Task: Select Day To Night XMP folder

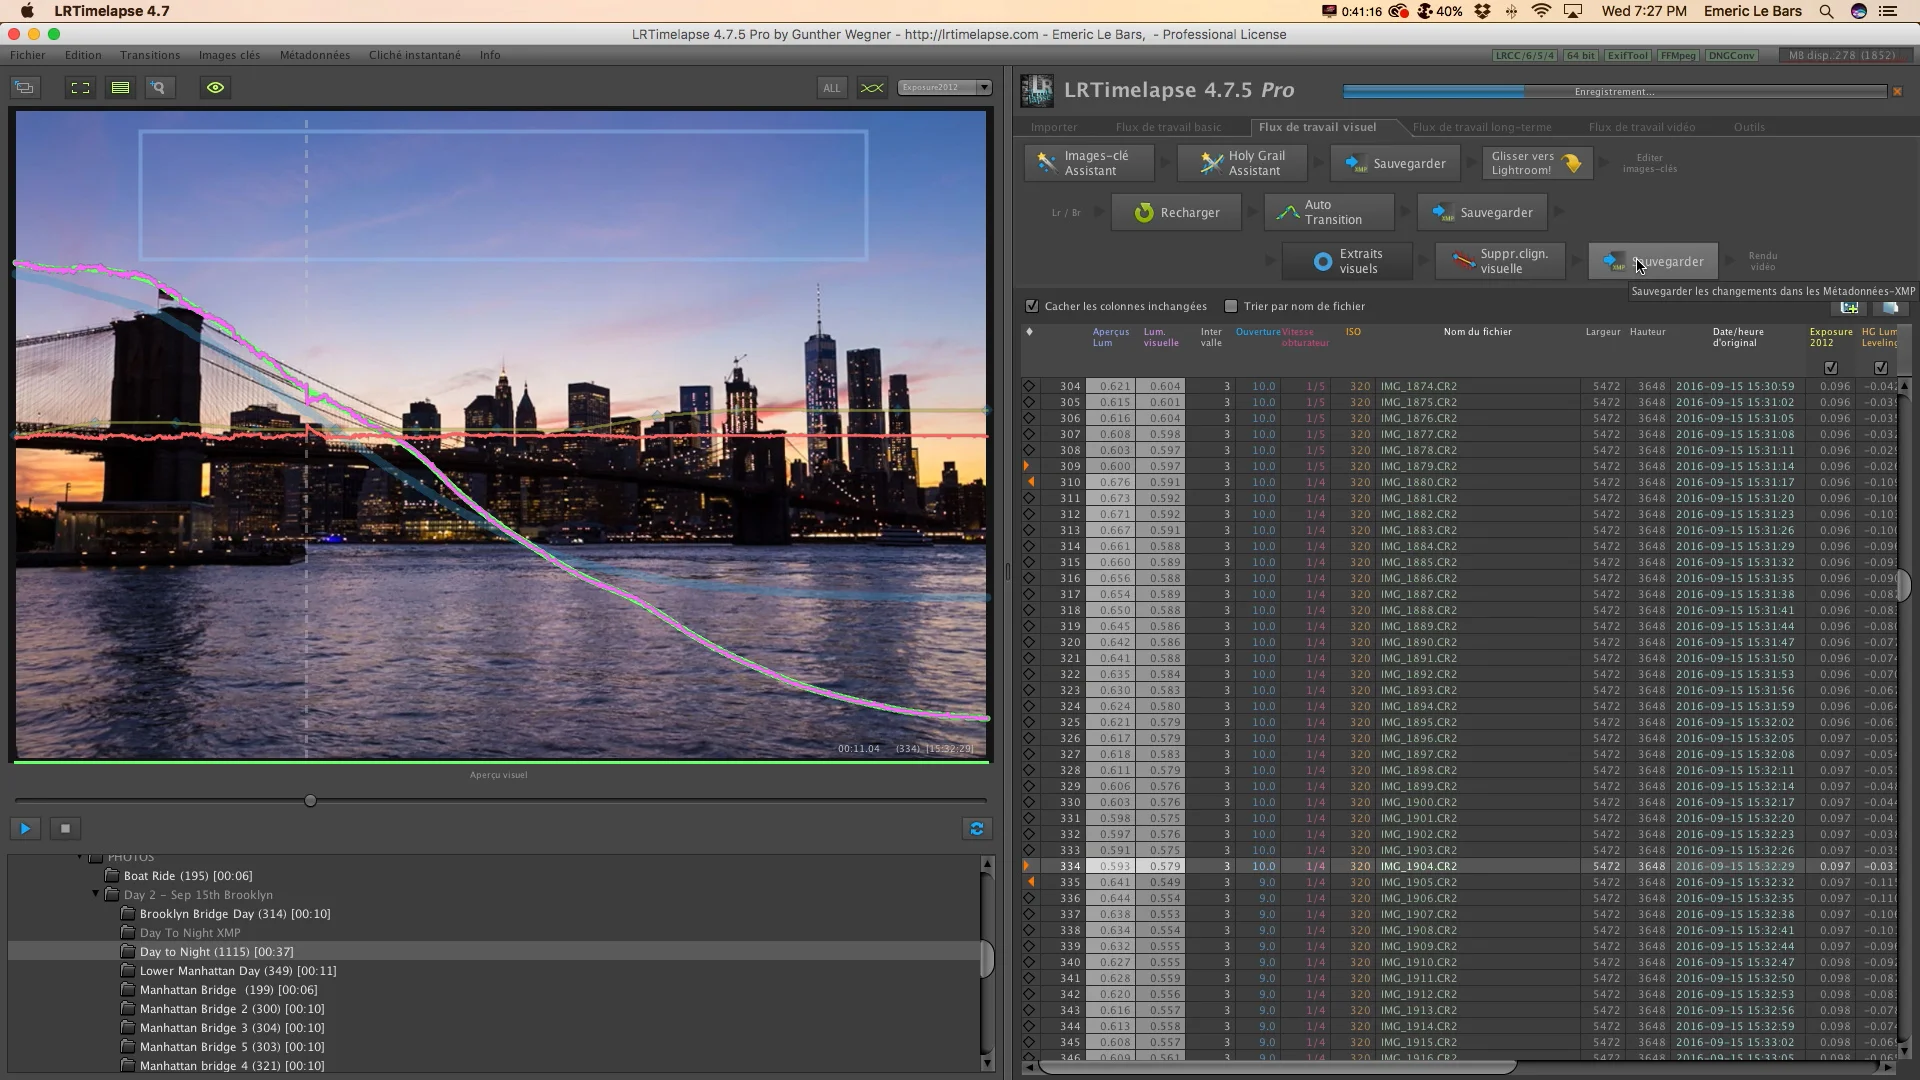Action: pos(190,933)
